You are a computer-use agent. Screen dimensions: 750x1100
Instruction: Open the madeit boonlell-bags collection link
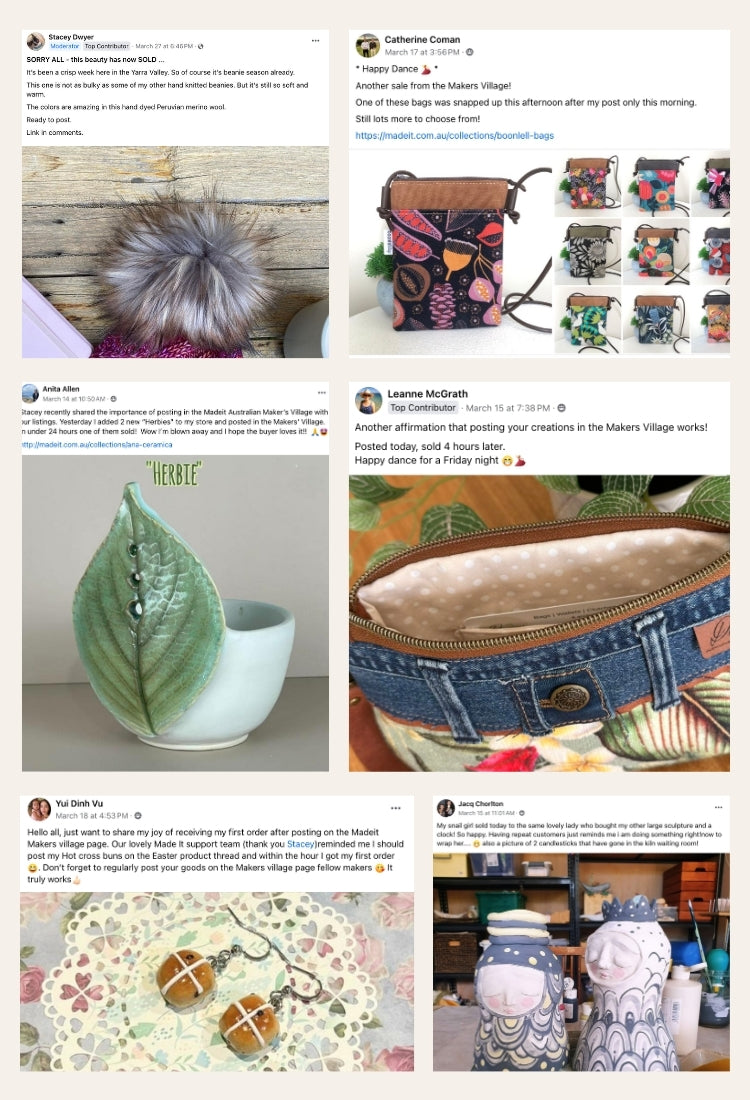(x=455, y=135)
